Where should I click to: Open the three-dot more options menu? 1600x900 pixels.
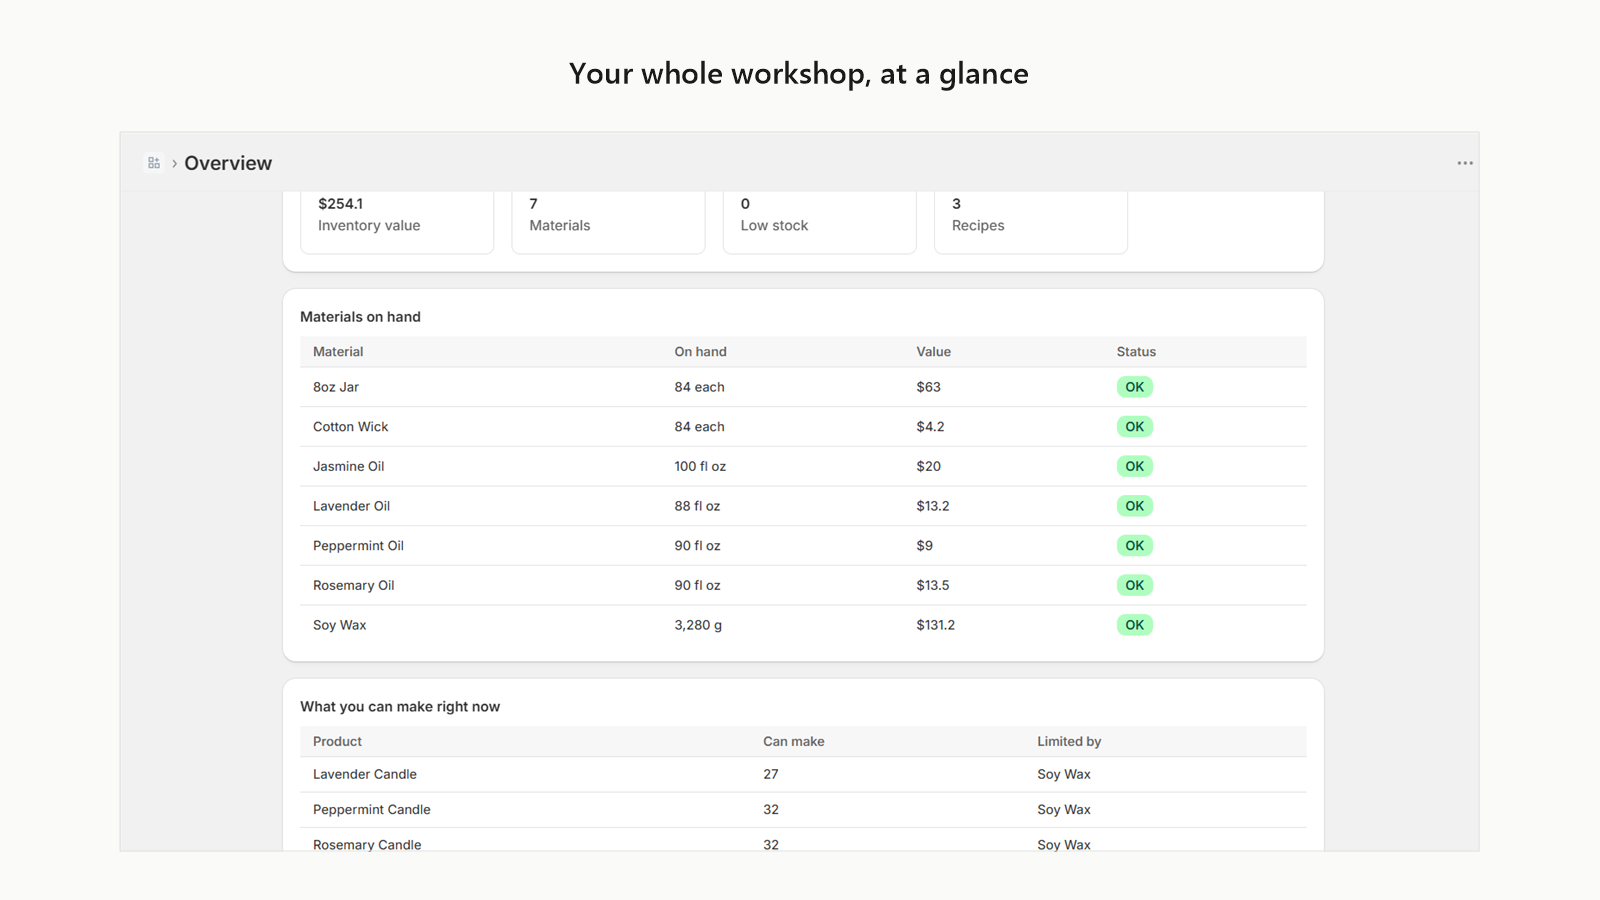pos(1465,163)
